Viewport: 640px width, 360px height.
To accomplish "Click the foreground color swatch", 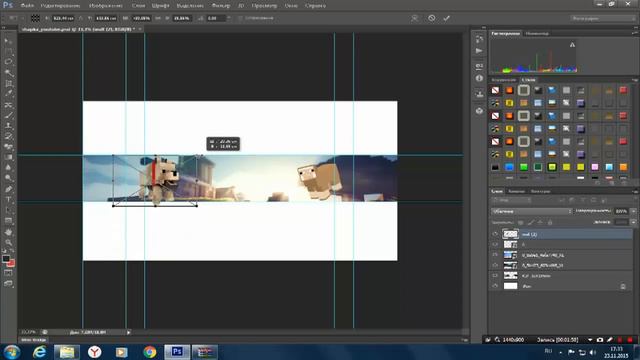I will click(x=6, y=259).
